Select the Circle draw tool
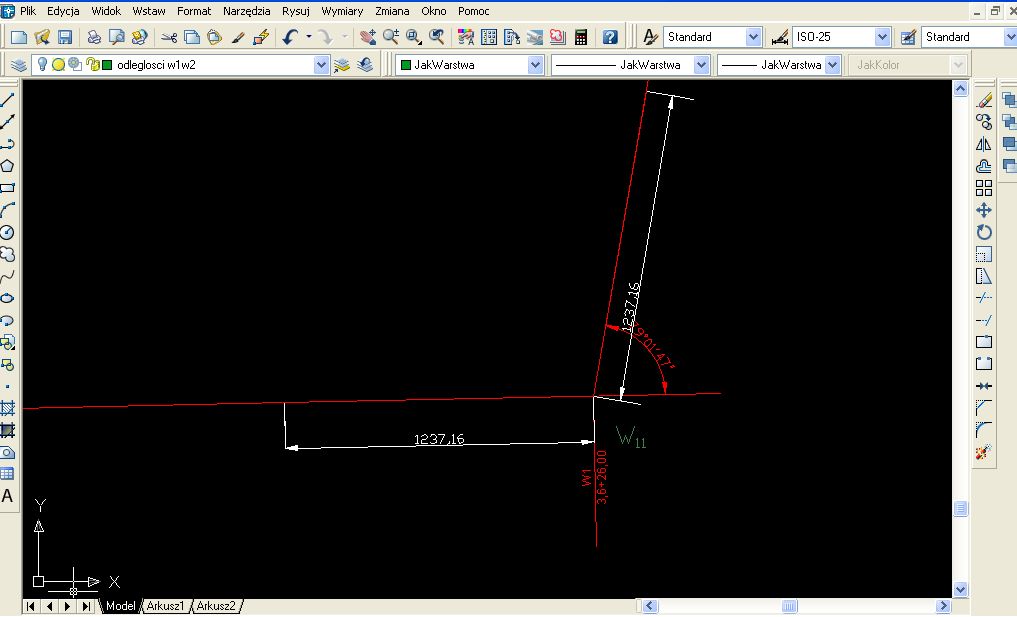 [x=7, y=232]
